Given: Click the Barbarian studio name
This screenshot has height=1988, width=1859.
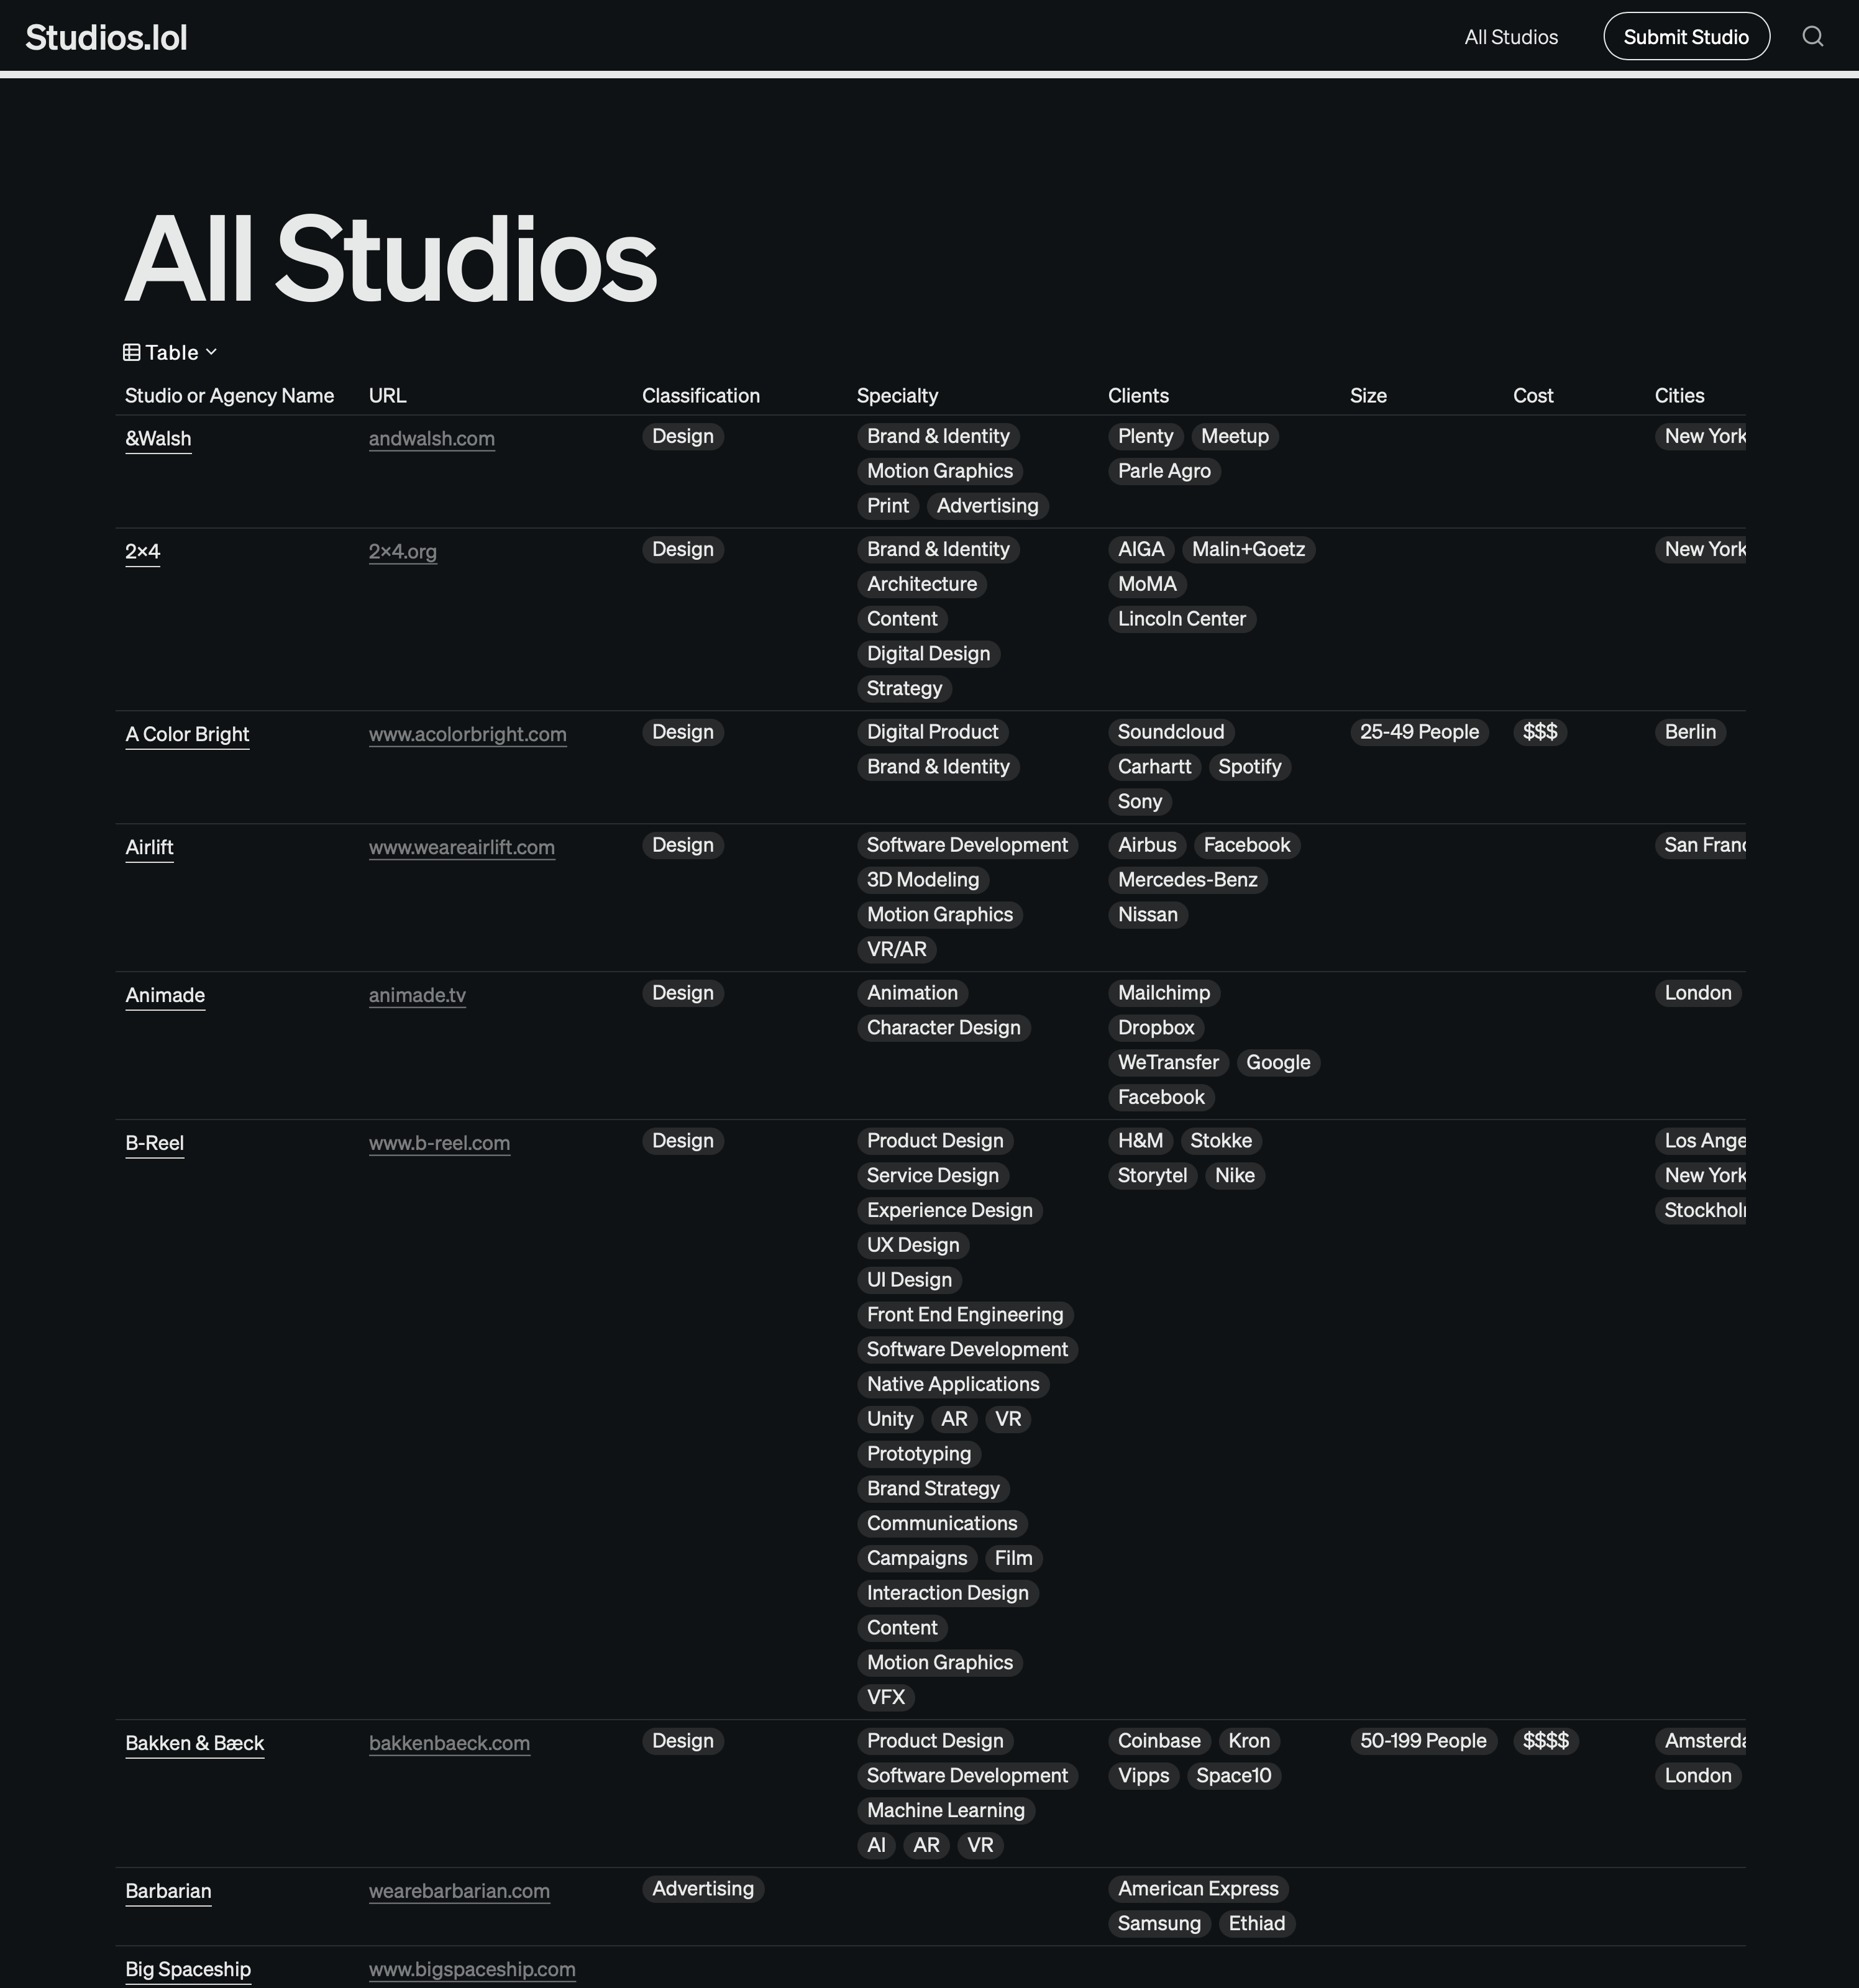Looking at the screenshot, I should (x=168, y=1891).
